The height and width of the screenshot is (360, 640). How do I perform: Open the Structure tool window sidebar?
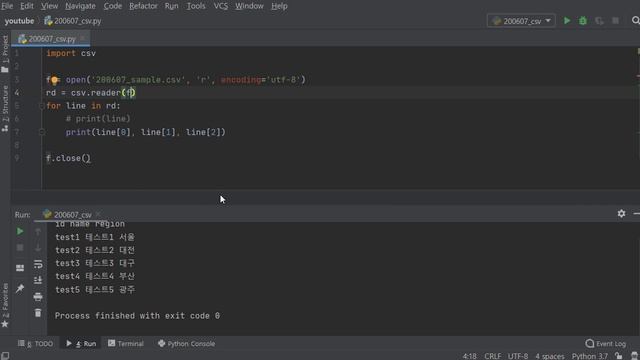tap(5, 108)
